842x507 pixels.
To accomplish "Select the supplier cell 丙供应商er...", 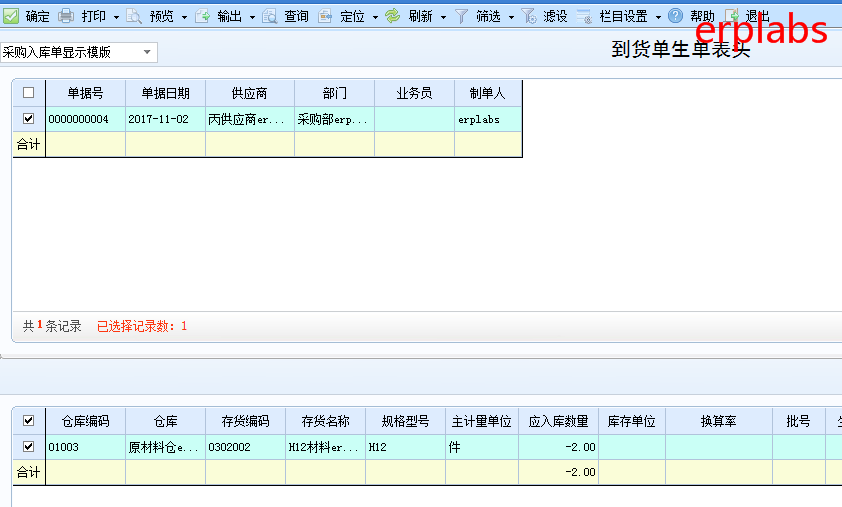I will (x=250, y=119).
